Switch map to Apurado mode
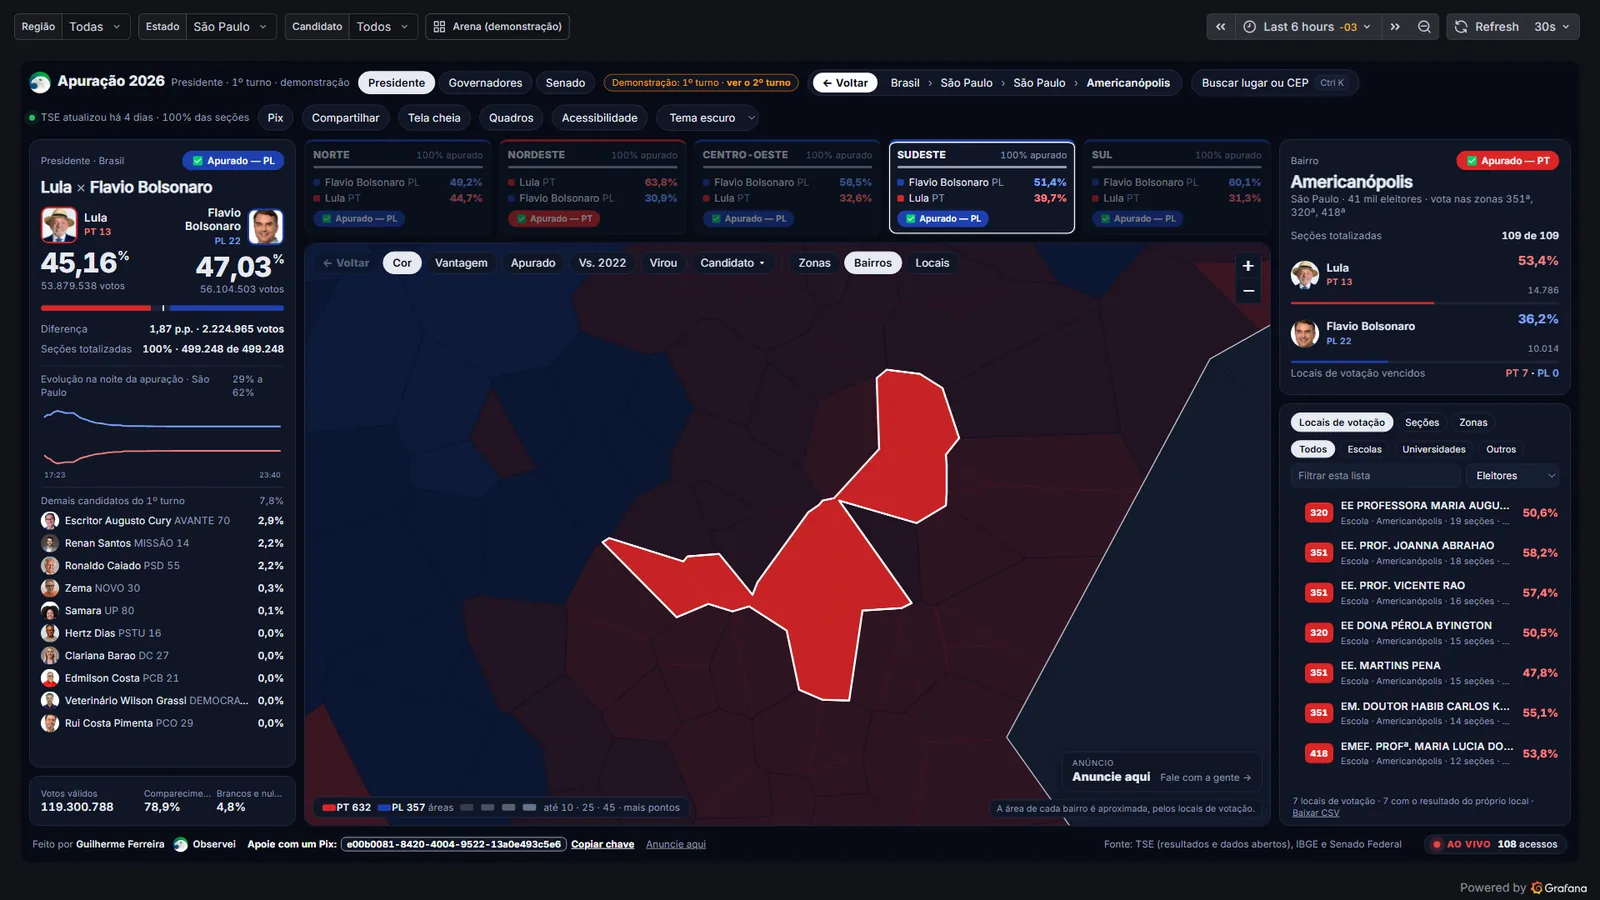The height and width of the screenshot is (900, 1600). tap(533, 263)
